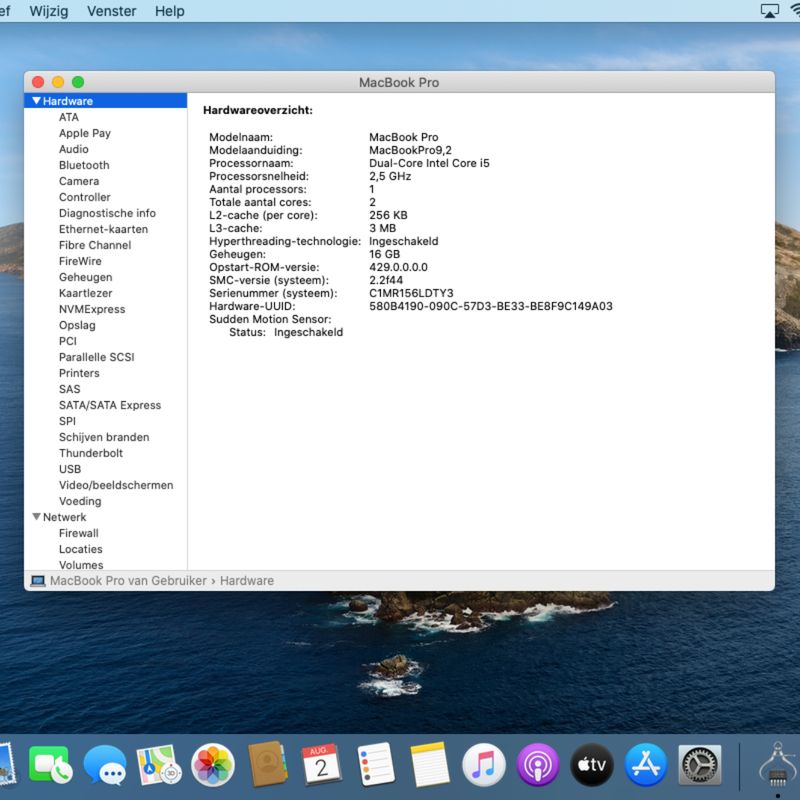Image resolution: width=800 pixels, height=800 pixels.
Task: Show Thunderbolt details
Action: tap(91, 453)
